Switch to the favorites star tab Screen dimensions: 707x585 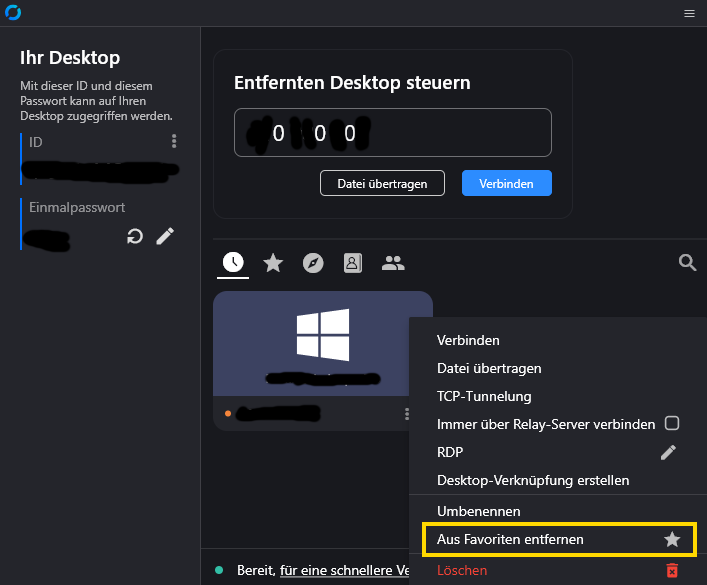coord(273,263)
